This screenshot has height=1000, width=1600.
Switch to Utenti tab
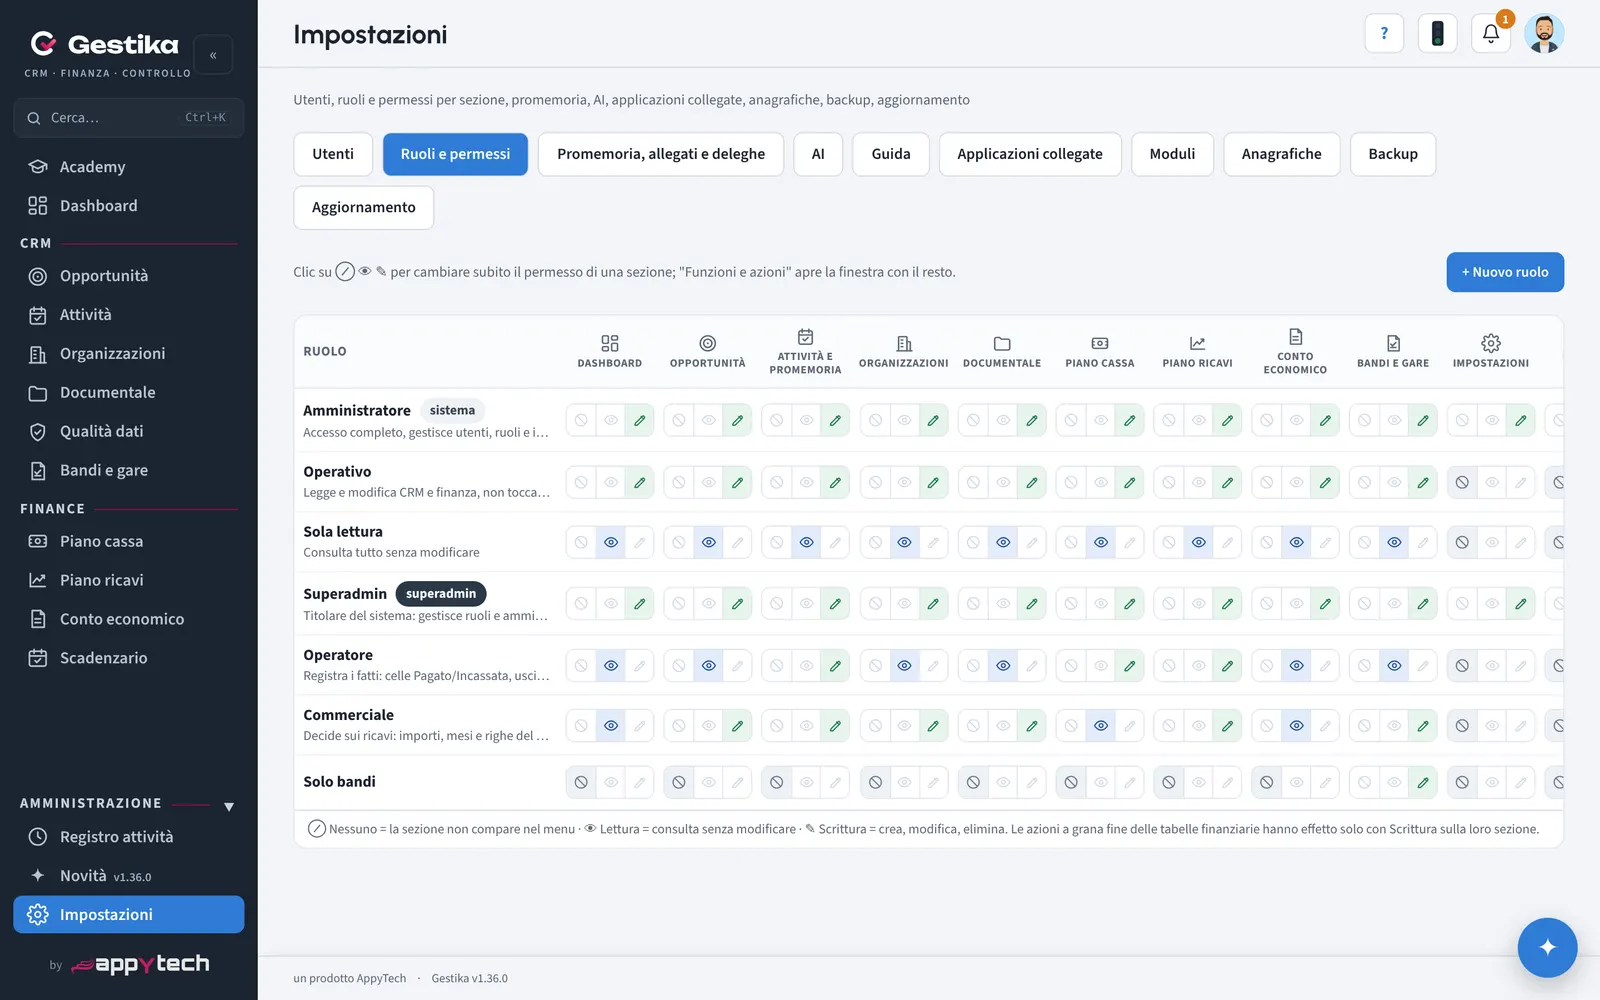pos(333,154)
